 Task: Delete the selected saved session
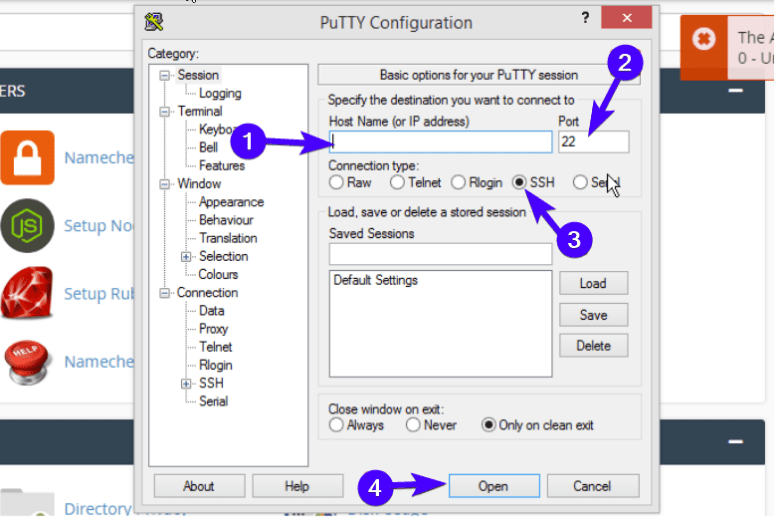593,346
